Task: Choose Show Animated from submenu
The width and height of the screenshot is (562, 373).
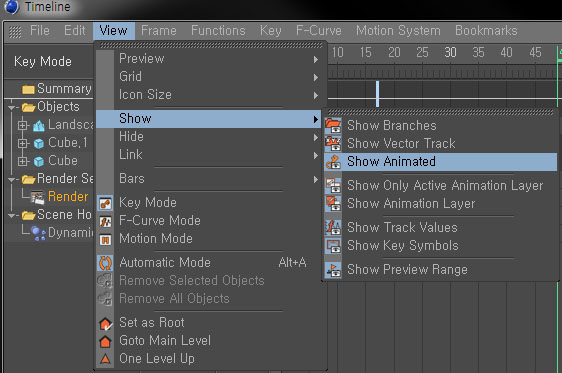Action: click(440, 162)
